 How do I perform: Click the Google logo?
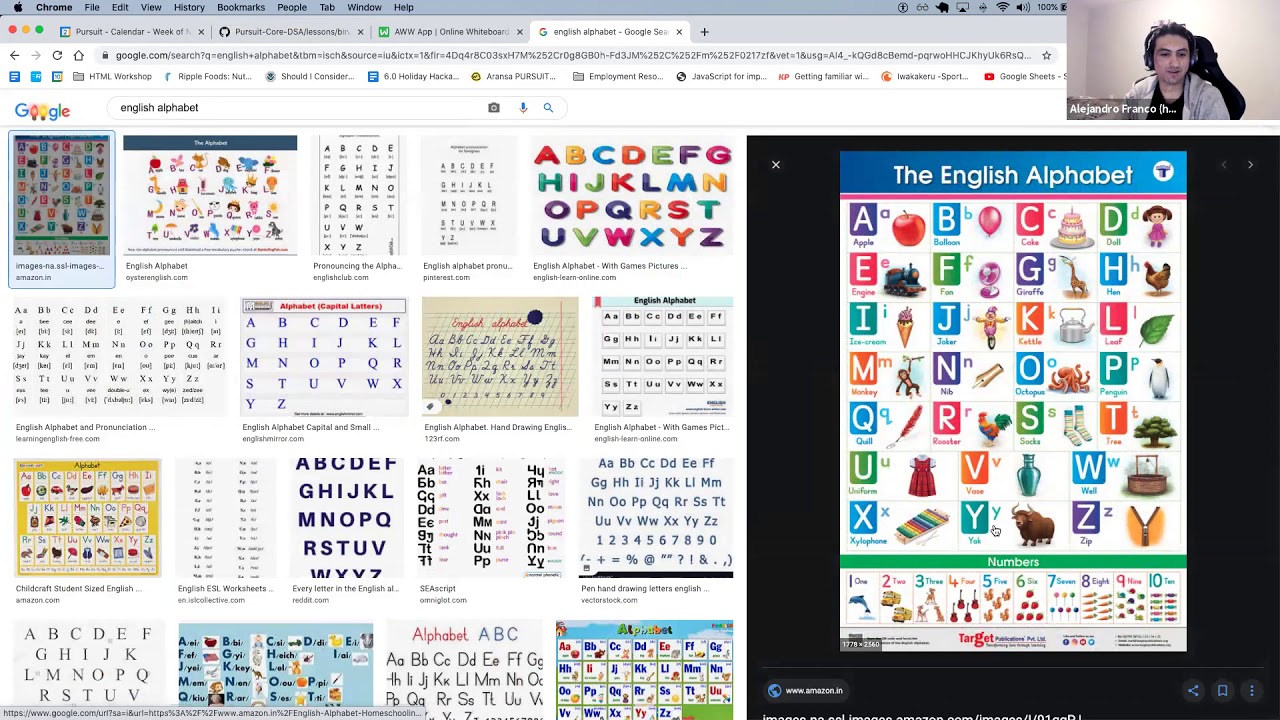click(x=42, y=111)
